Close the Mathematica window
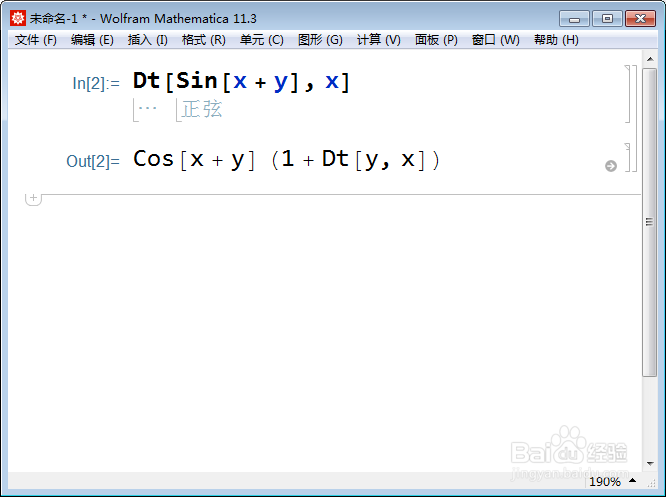Image resolution: width=666 pixels, height=497 pixels. [x=641, y=19]
